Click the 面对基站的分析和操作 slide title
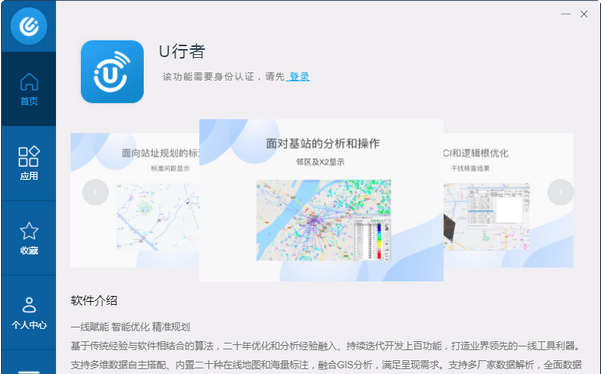The image size is (603, 374). pyautogui.click(x=323, y=144)
